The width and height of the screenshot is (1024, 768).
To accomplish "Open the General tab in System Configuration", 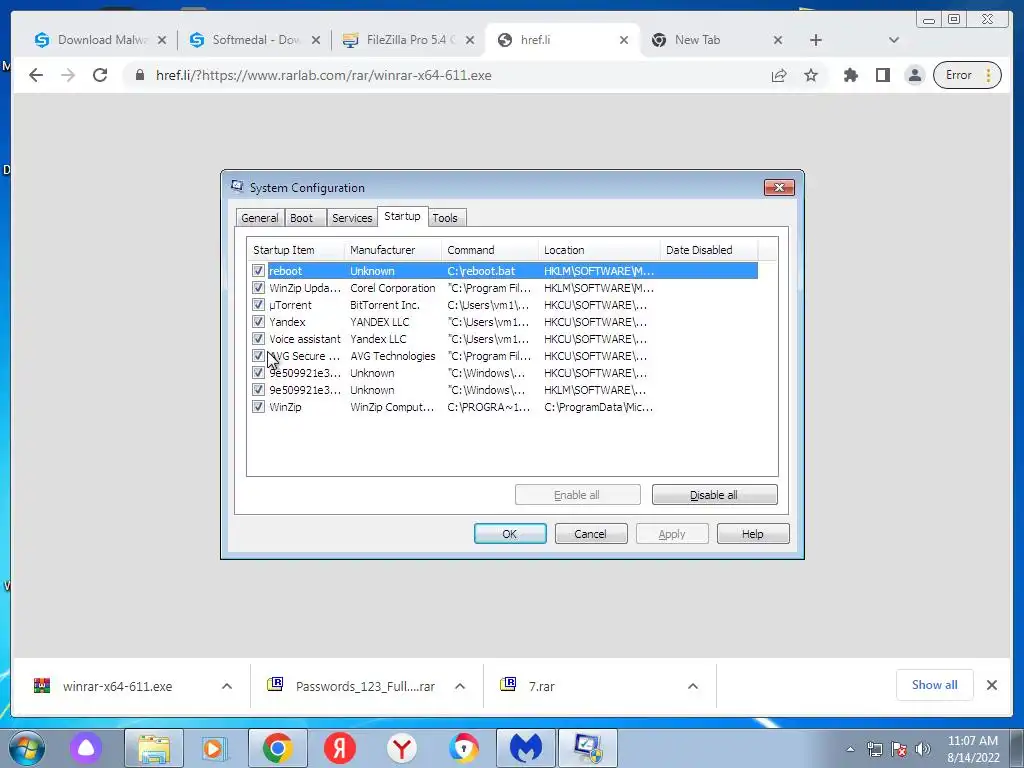I will click(259, 217).
